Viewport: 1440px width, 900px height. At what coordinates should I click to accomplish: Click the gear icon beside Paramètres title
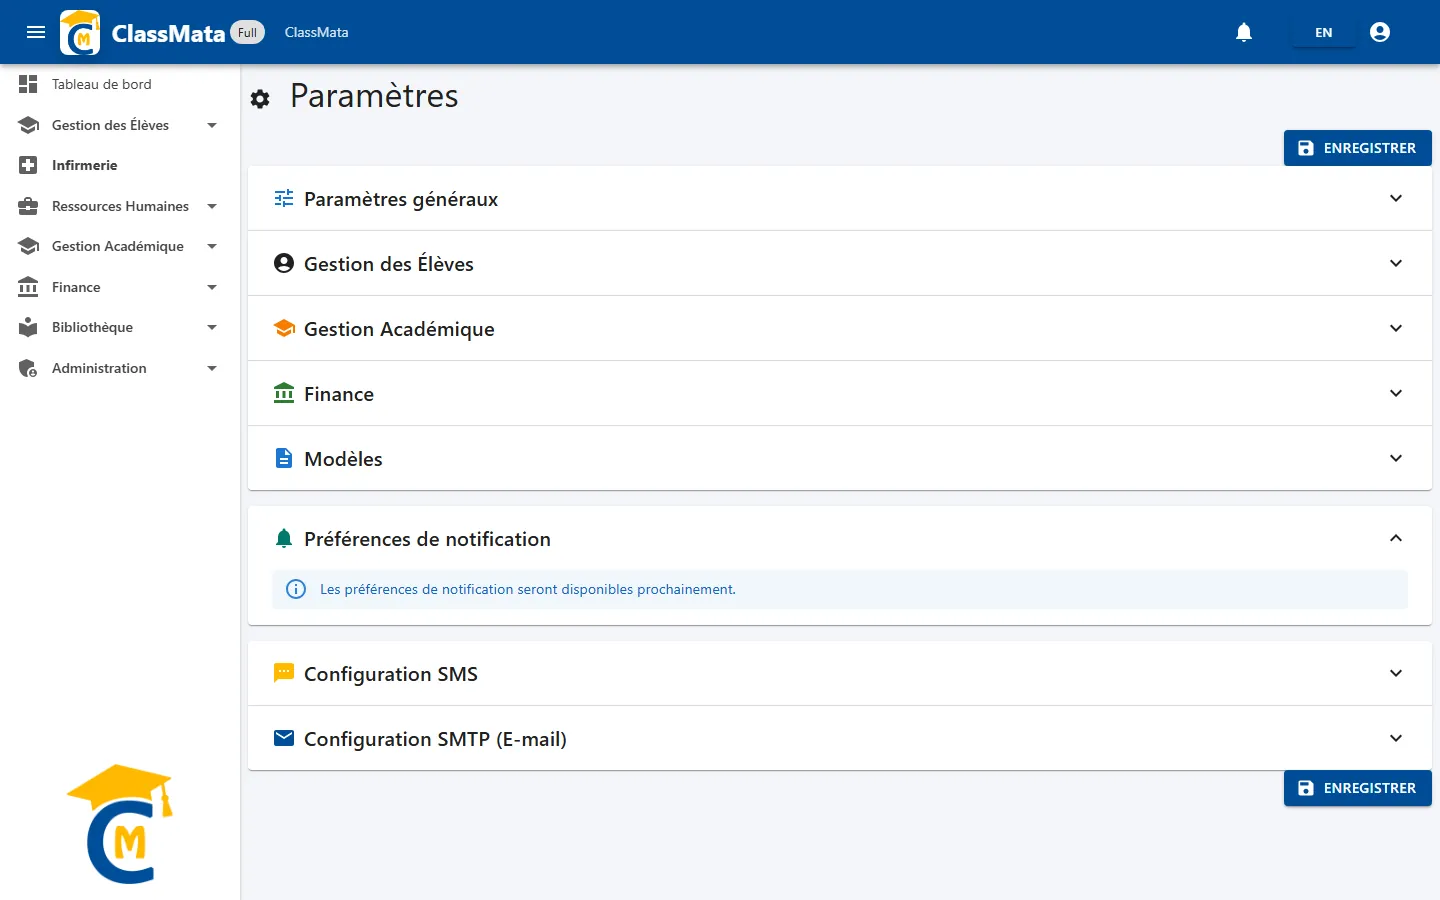[260, 99]
